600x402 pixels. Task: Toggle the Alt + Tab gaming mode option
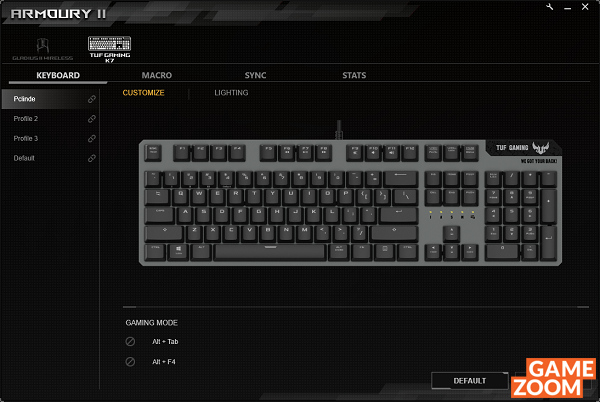click(130, 342)
